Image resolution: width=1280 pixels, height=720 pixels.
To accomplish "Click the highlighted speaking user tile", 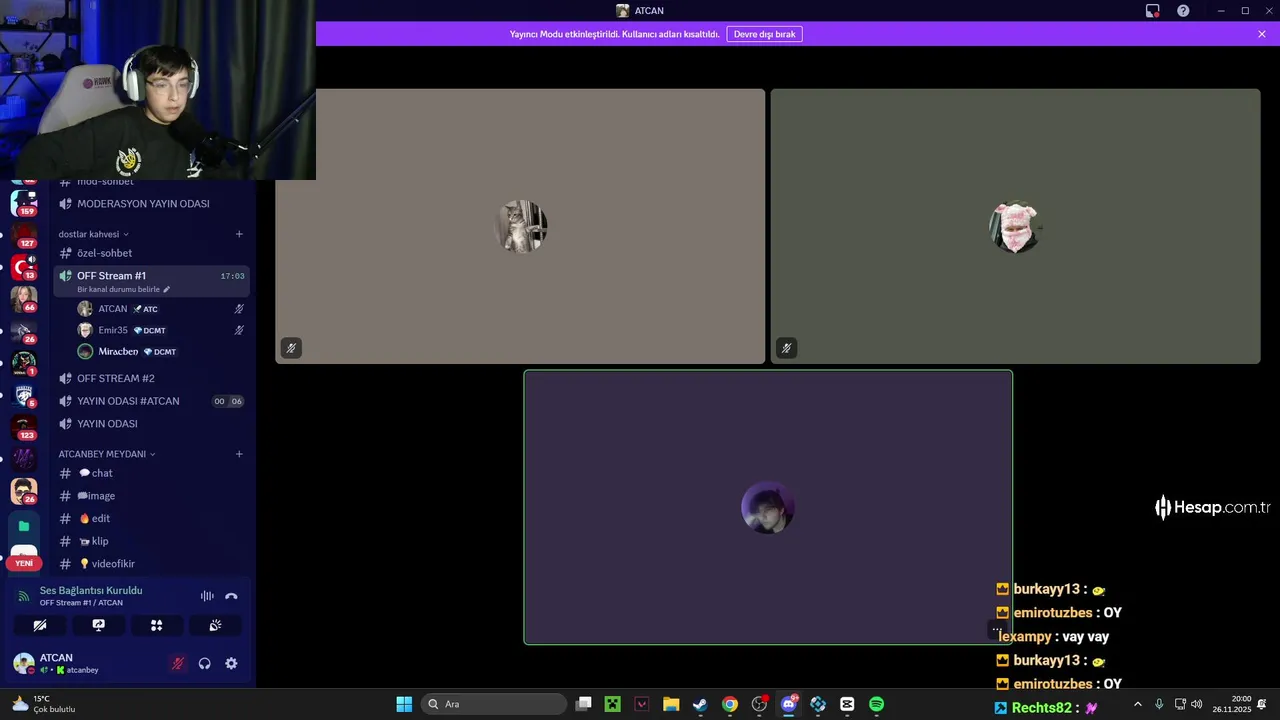I will pos(768,507).
